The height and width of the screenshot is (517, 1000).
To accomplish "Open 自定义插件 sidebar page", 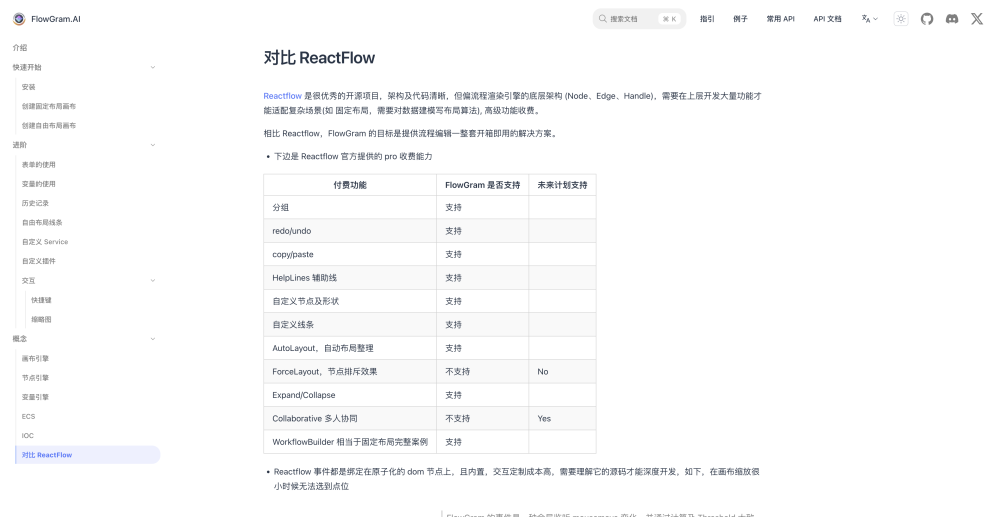I will pyautogui.click(x=39, y=261).
